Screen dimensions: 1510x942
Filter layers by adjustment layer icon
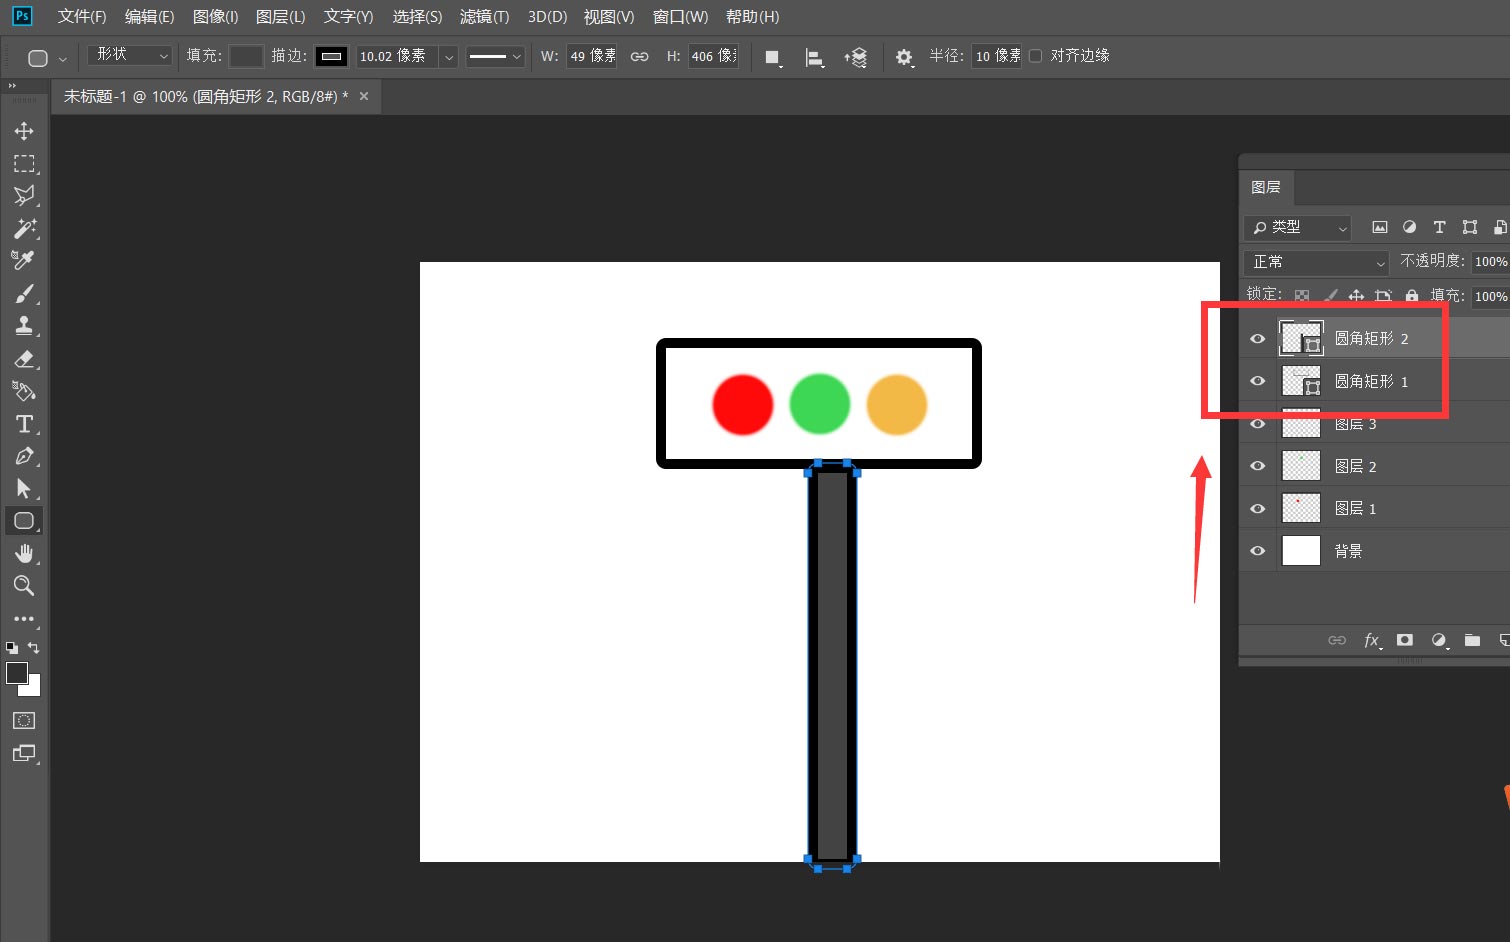(1409, 227)
